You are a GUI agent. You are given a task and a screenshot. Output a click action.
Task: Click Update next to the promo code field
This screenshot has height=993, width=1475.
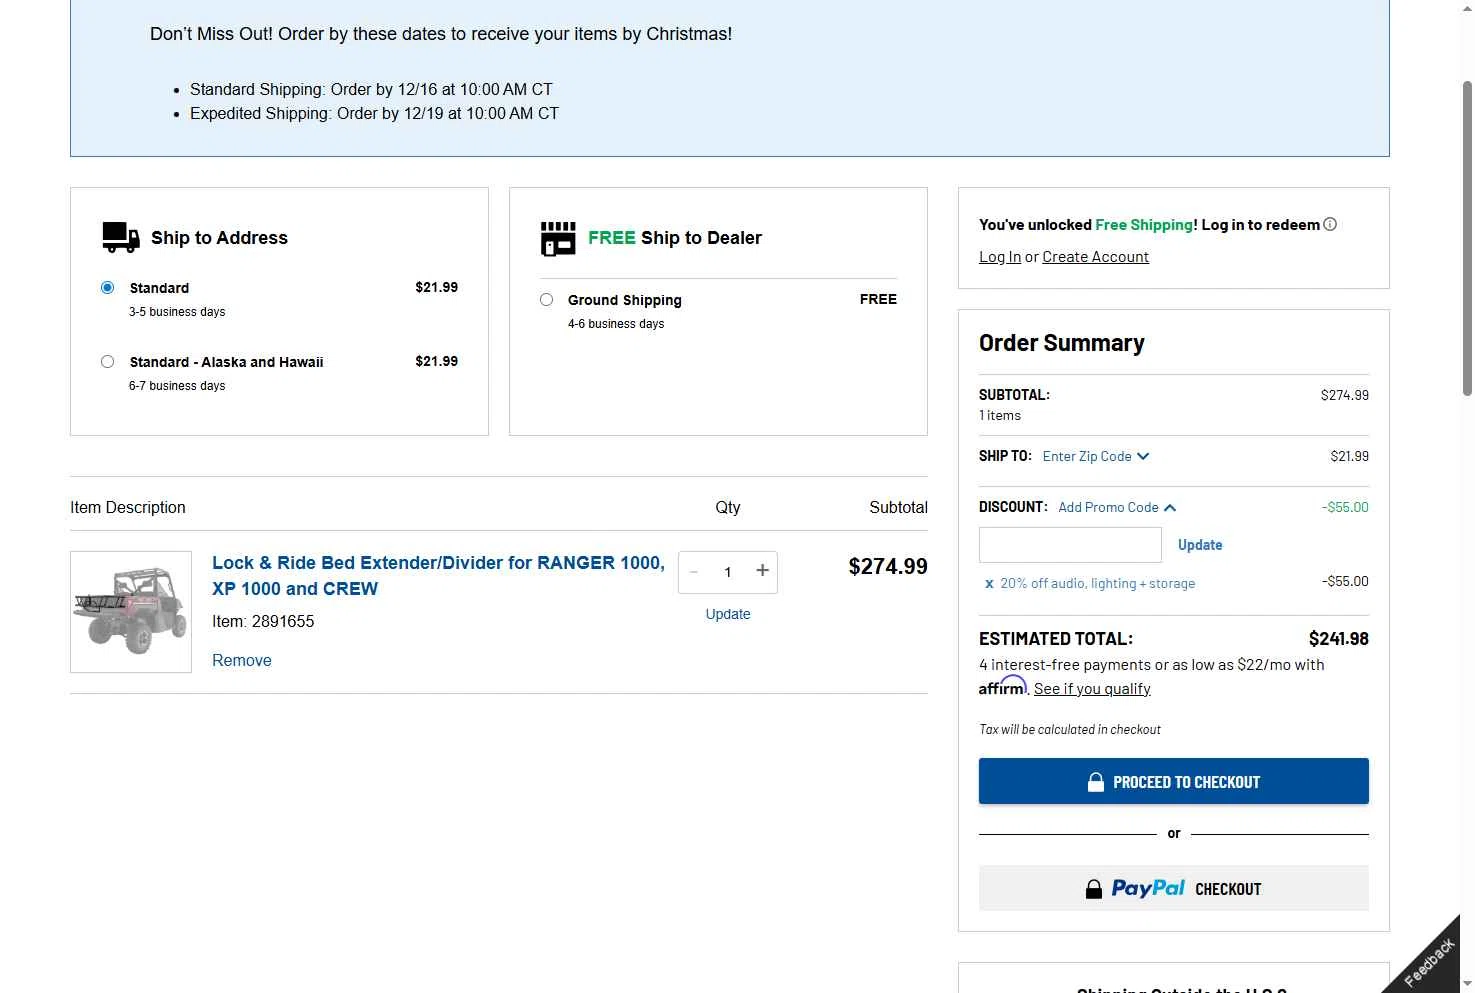[1200, 545]
